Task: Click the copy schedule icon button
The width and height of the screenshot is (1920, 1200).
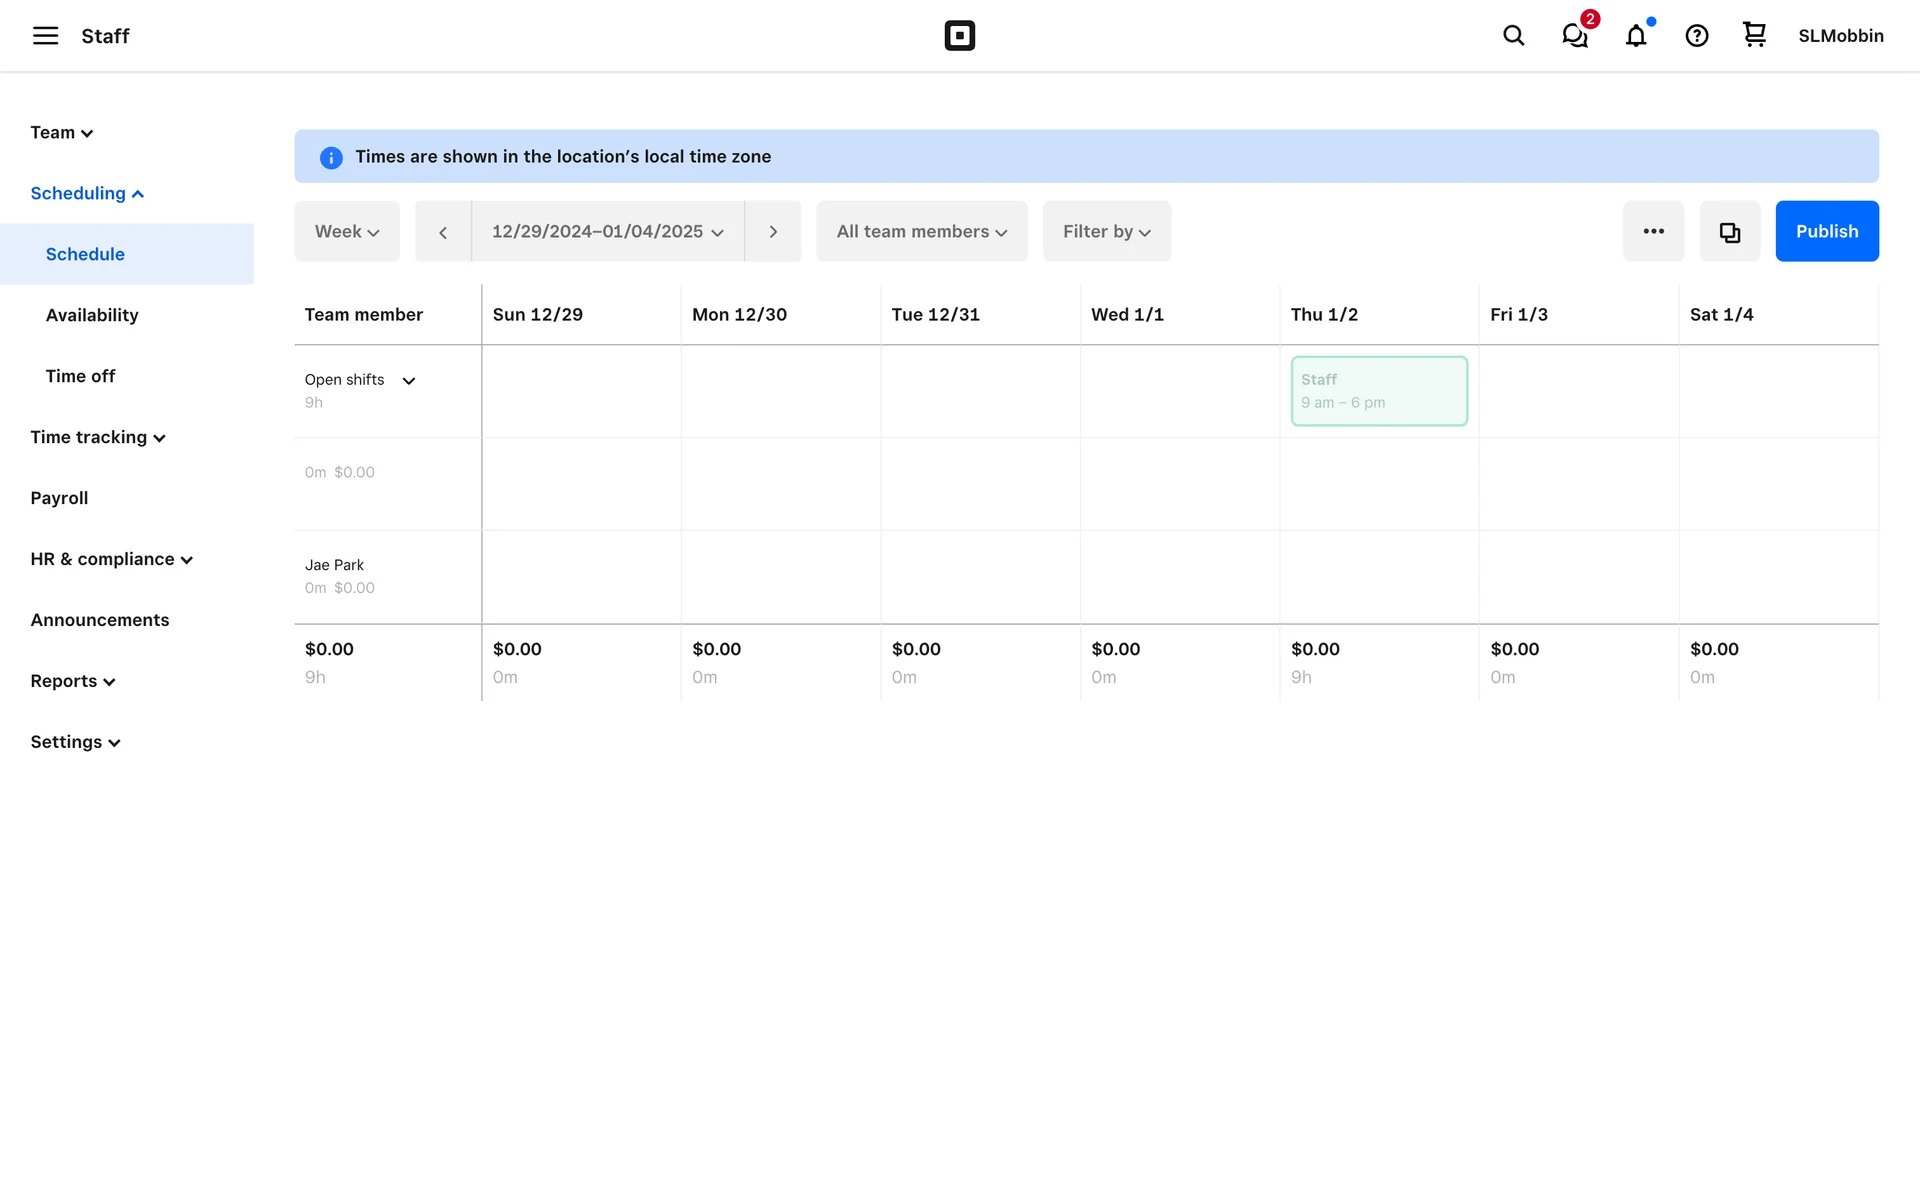Action: 1729,232
